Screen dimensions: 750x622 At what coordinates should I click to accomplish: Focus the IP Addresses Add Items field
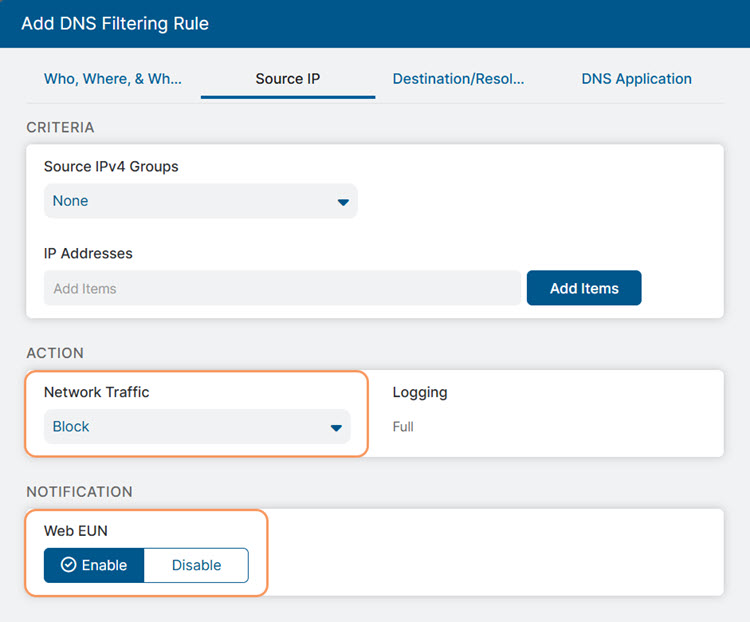[282, 288]
